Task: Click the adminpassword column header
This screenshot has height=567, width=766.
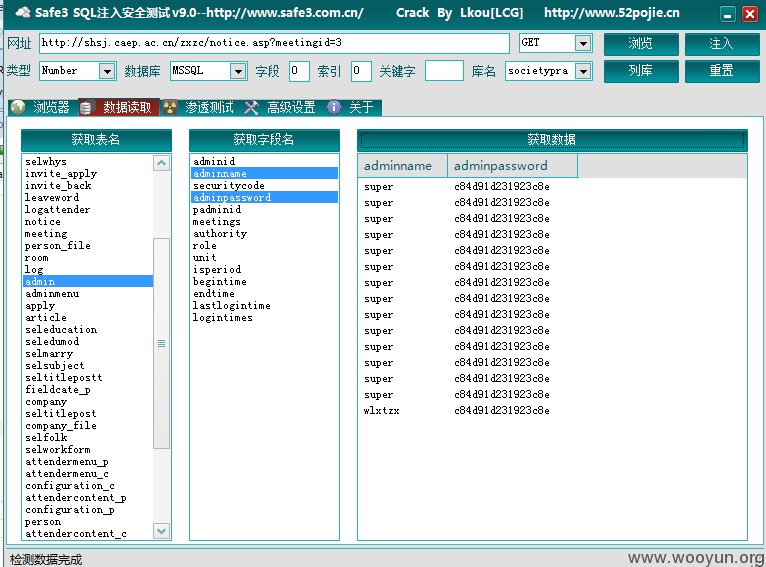Action: click(512, 166)
